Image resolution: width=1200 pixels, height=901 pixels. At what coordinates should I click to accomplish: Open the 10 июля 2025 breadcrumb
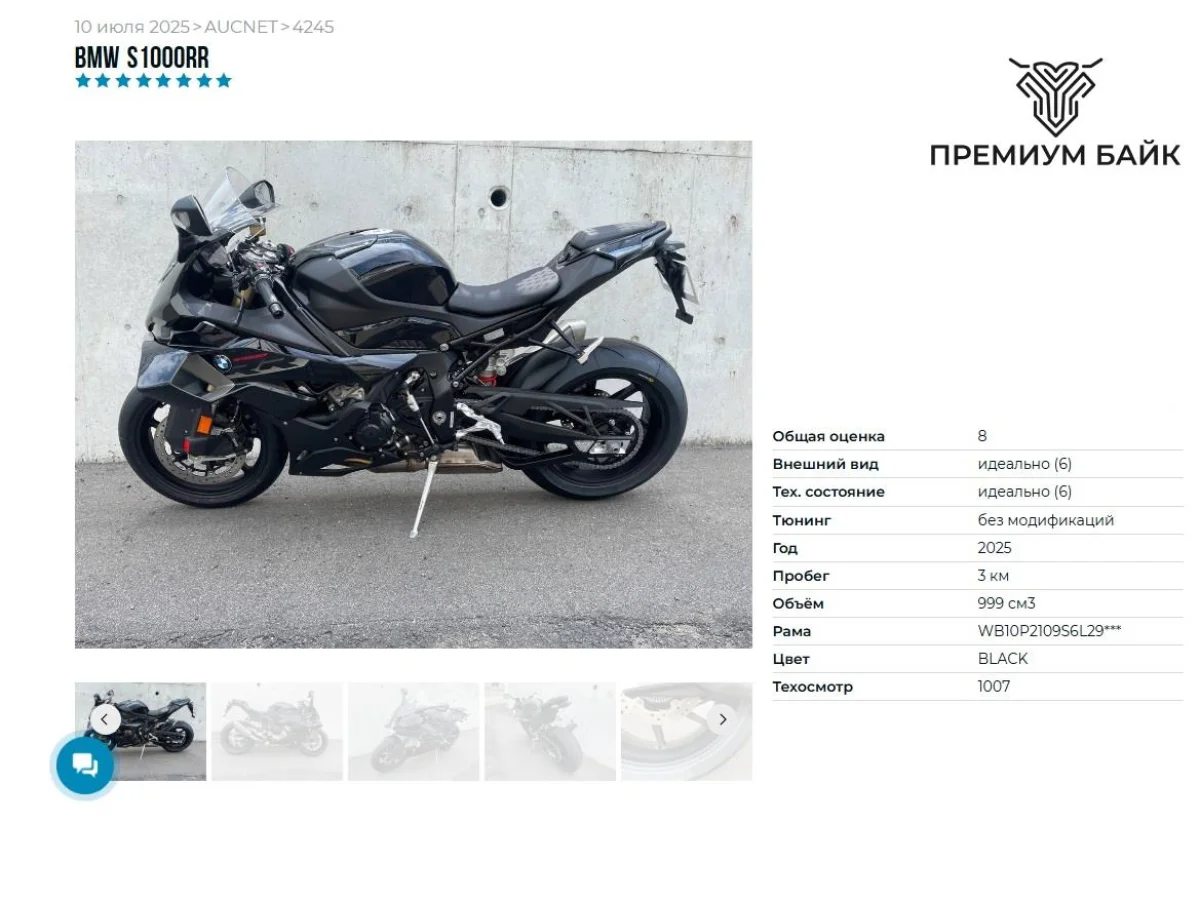(132, 27)
